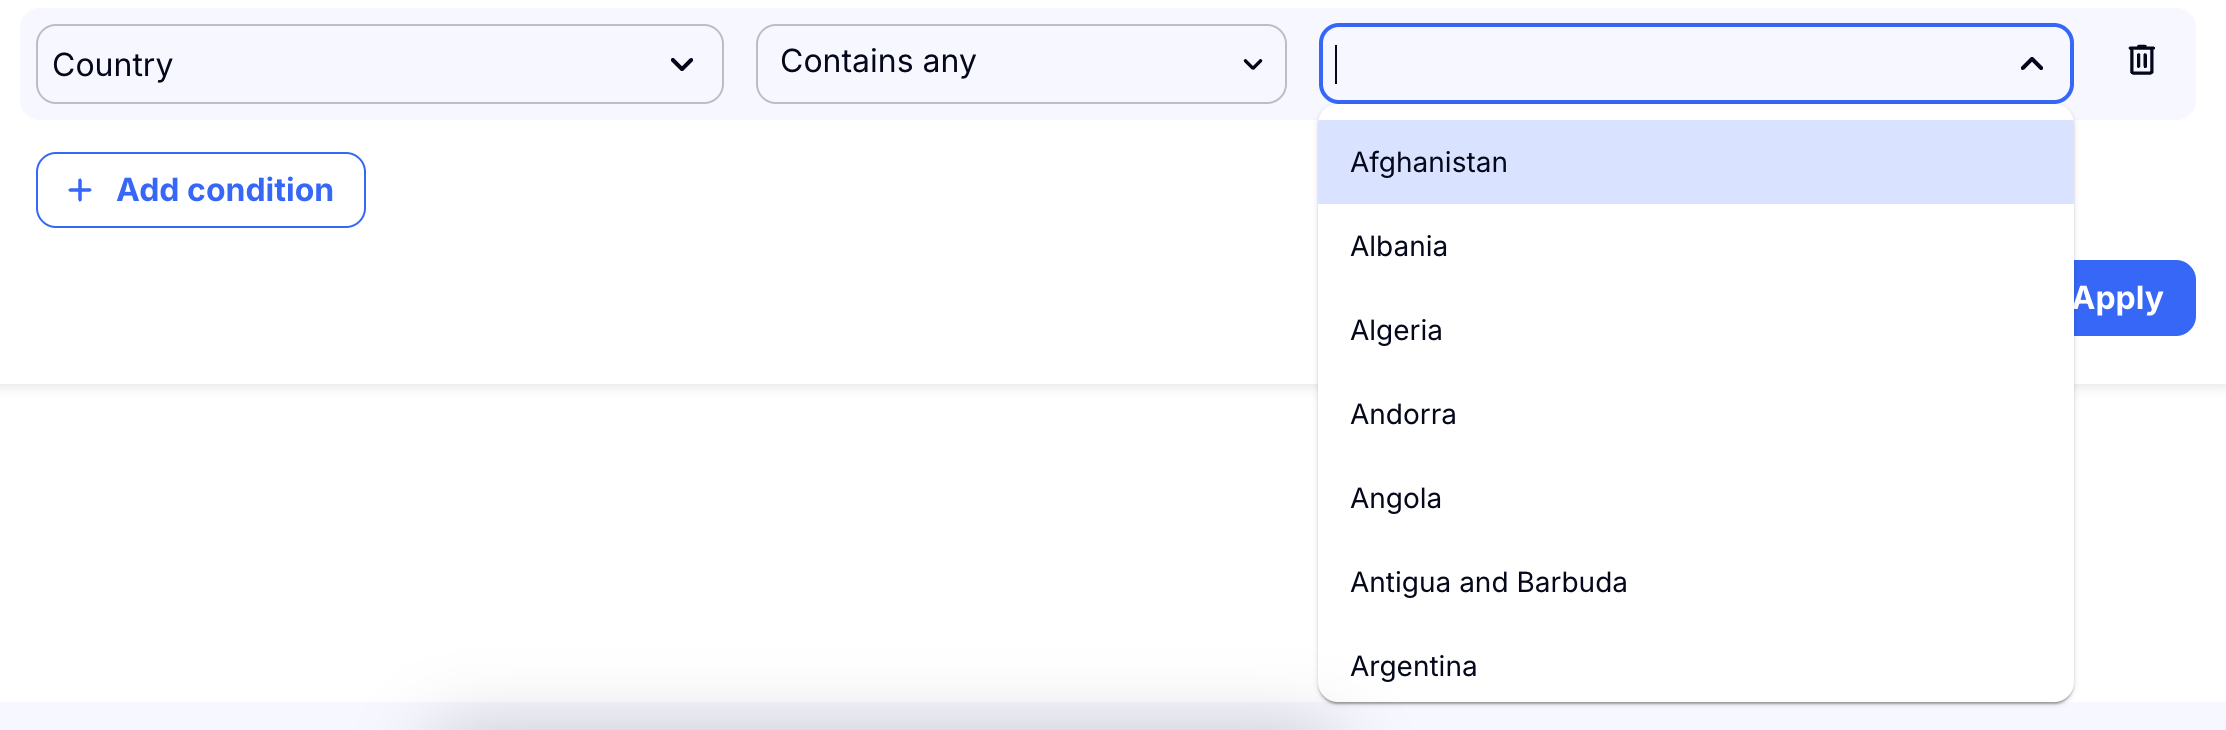The height and width of the screenshot is (730, 2226).
Task: Focus the empty country value search box
Action: click(x=1660, y=65)
